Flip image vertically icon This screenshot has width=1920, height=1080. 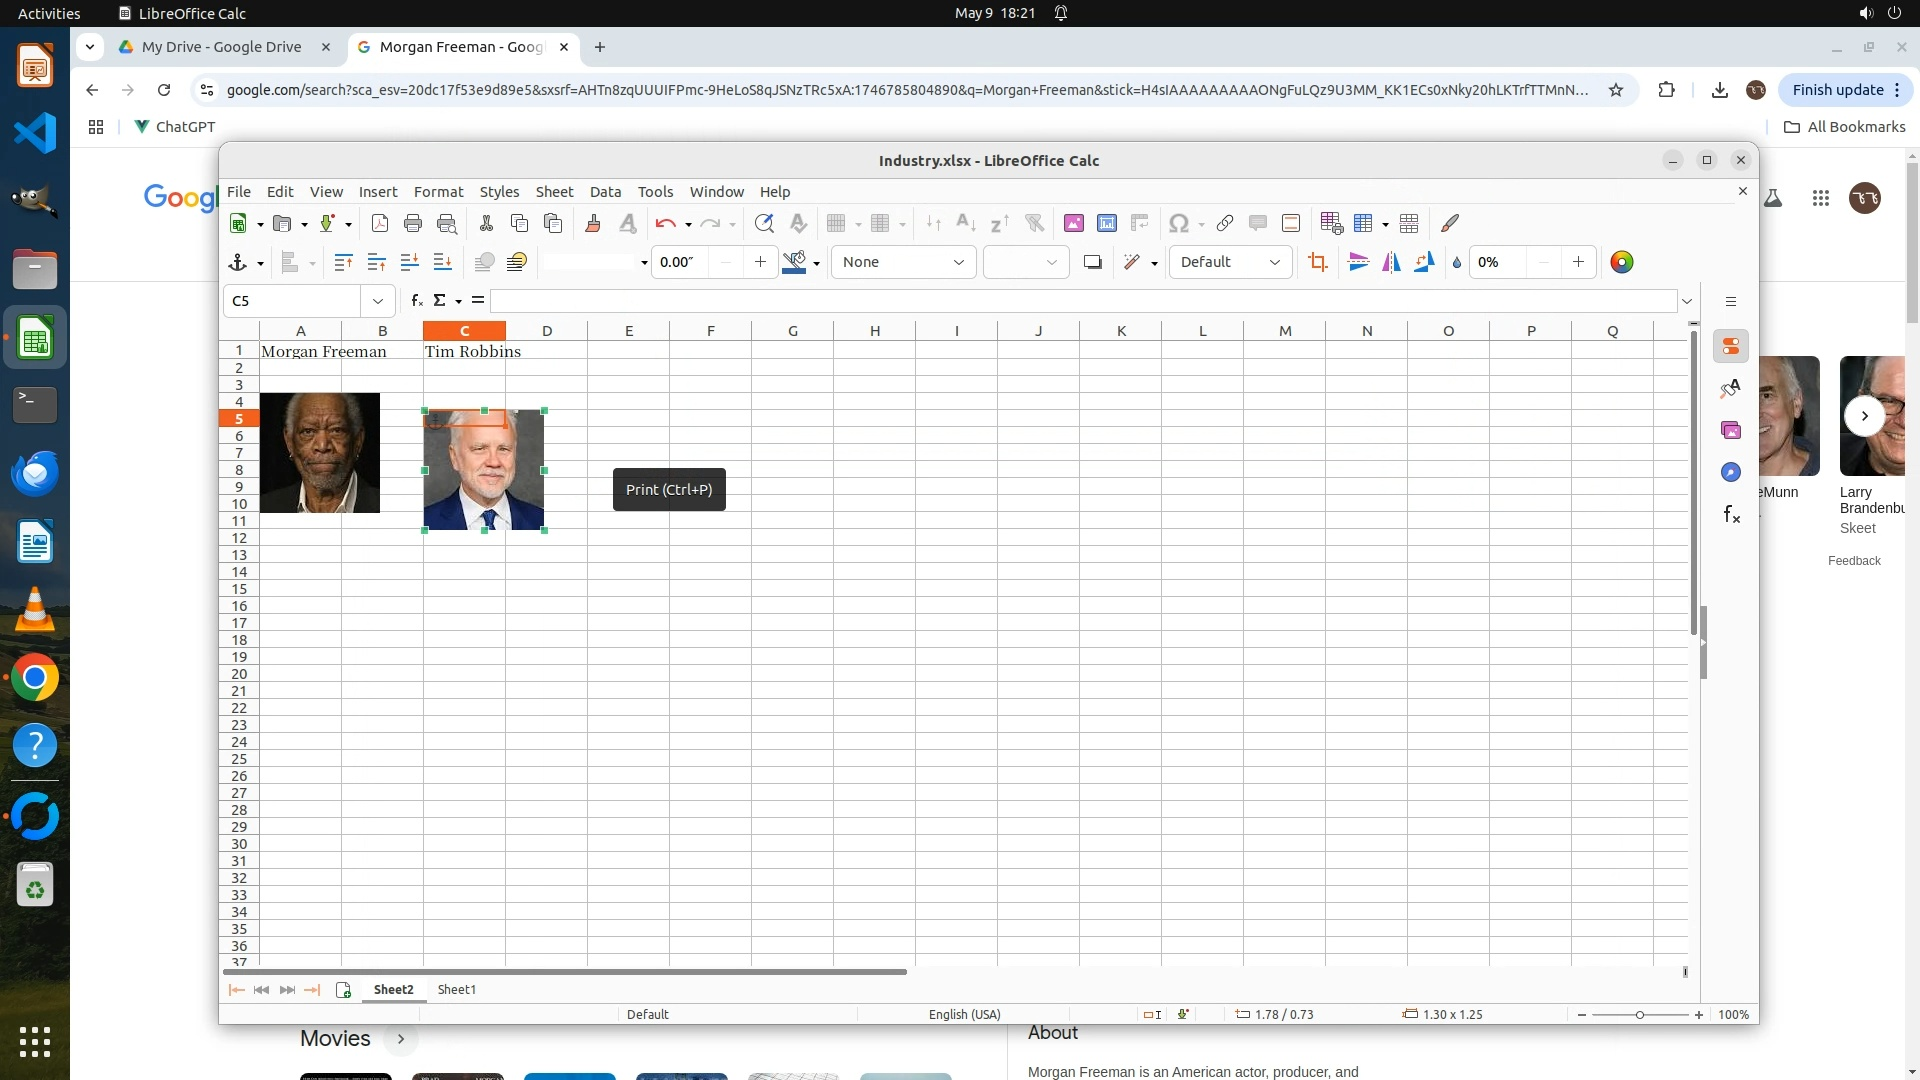[x=1358, y=262]
